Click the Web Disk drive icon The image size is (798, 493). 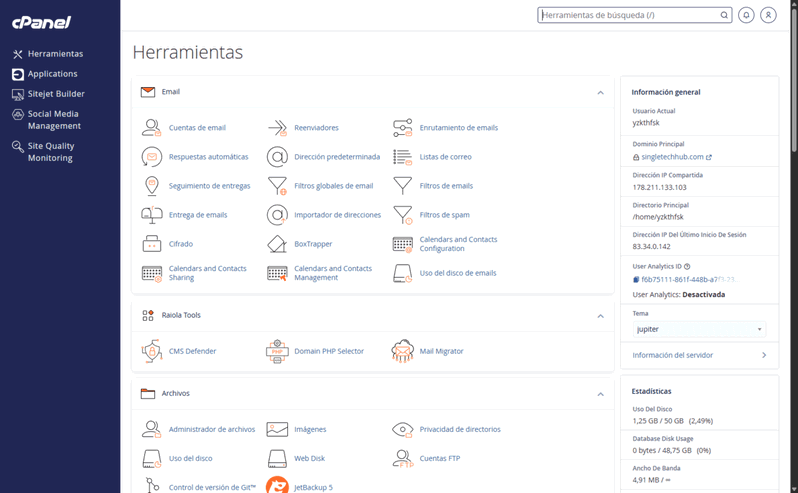tap(277, 458)
